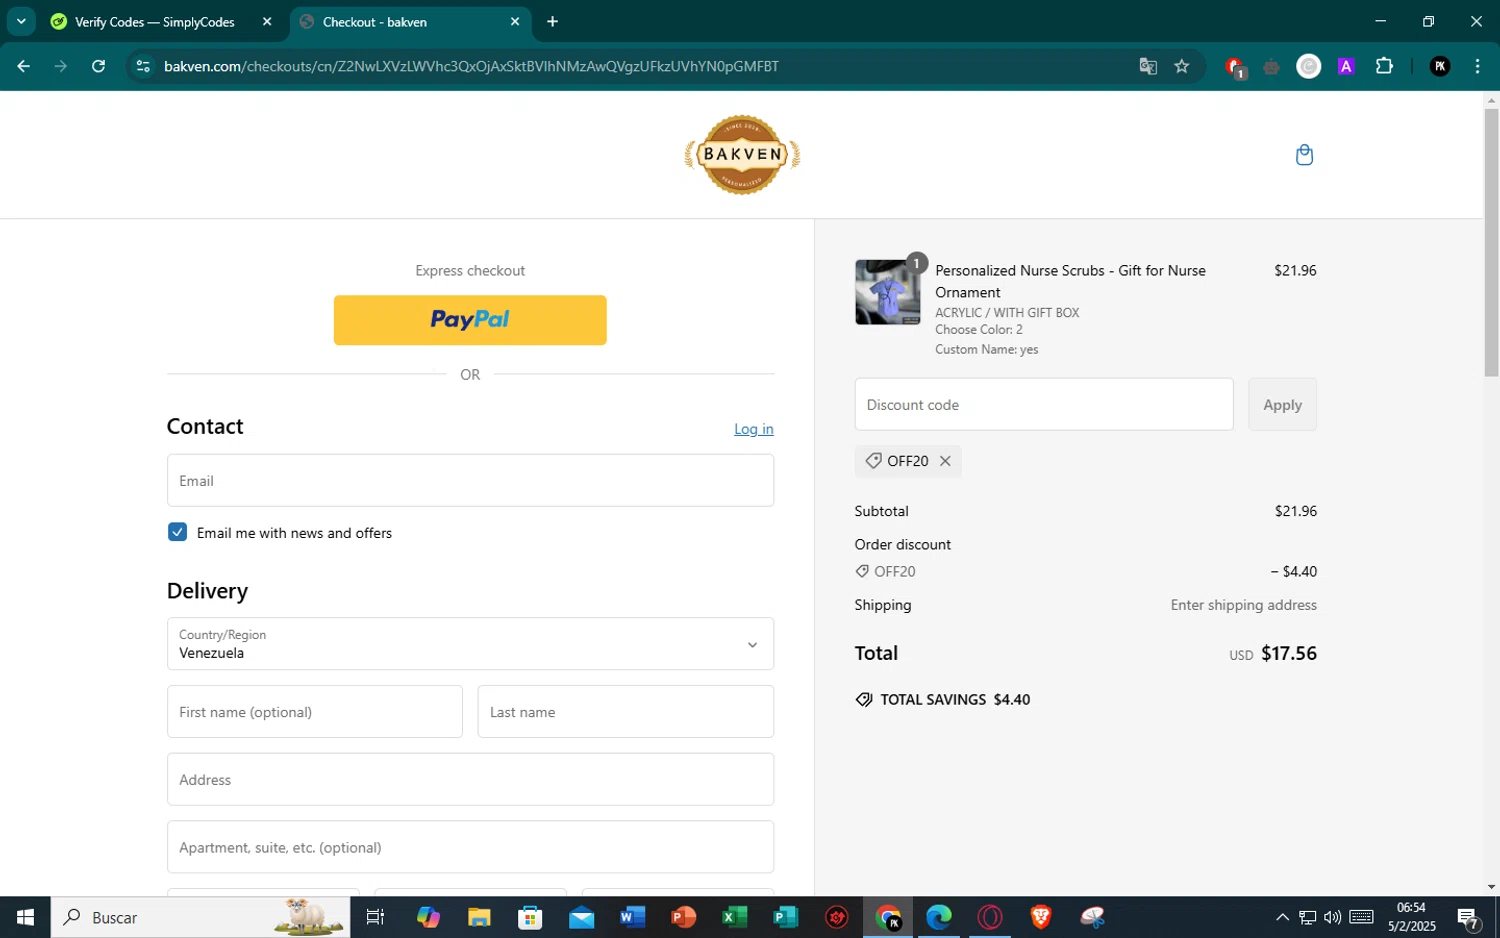Click the page vertical scrollbar
This screenshot has height=938, width=1500.
click(1491, 243)
